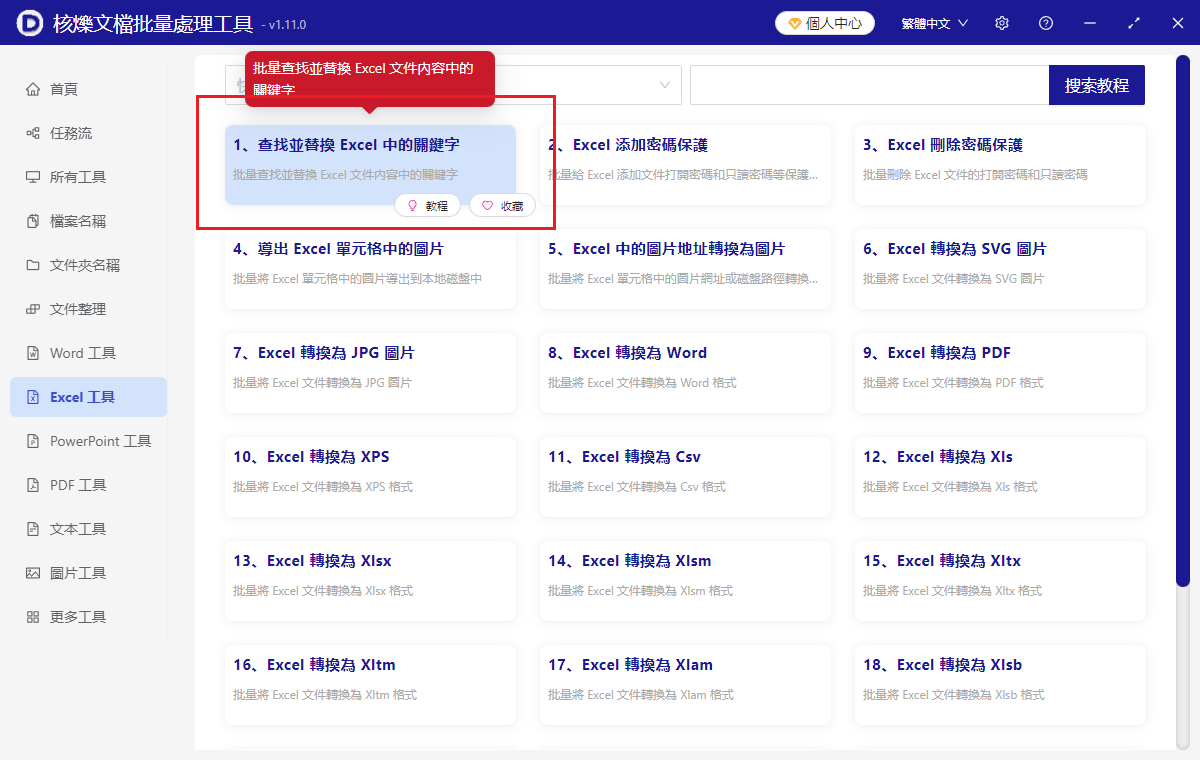Click the 檔案名稱 file name icon

33,221
